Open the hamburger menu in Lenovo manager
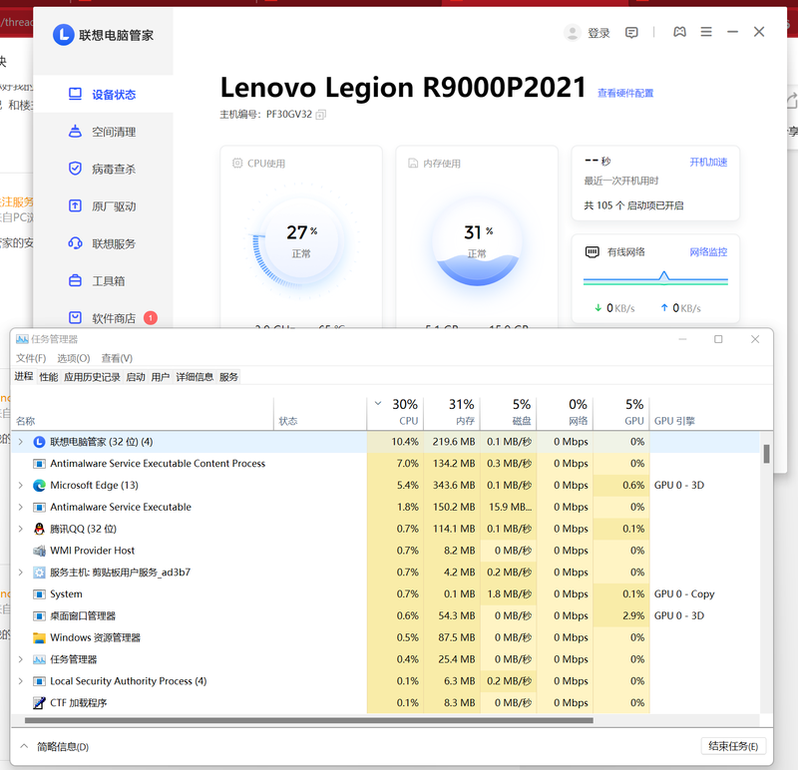The image size is (798, 770). coord(706,33)
